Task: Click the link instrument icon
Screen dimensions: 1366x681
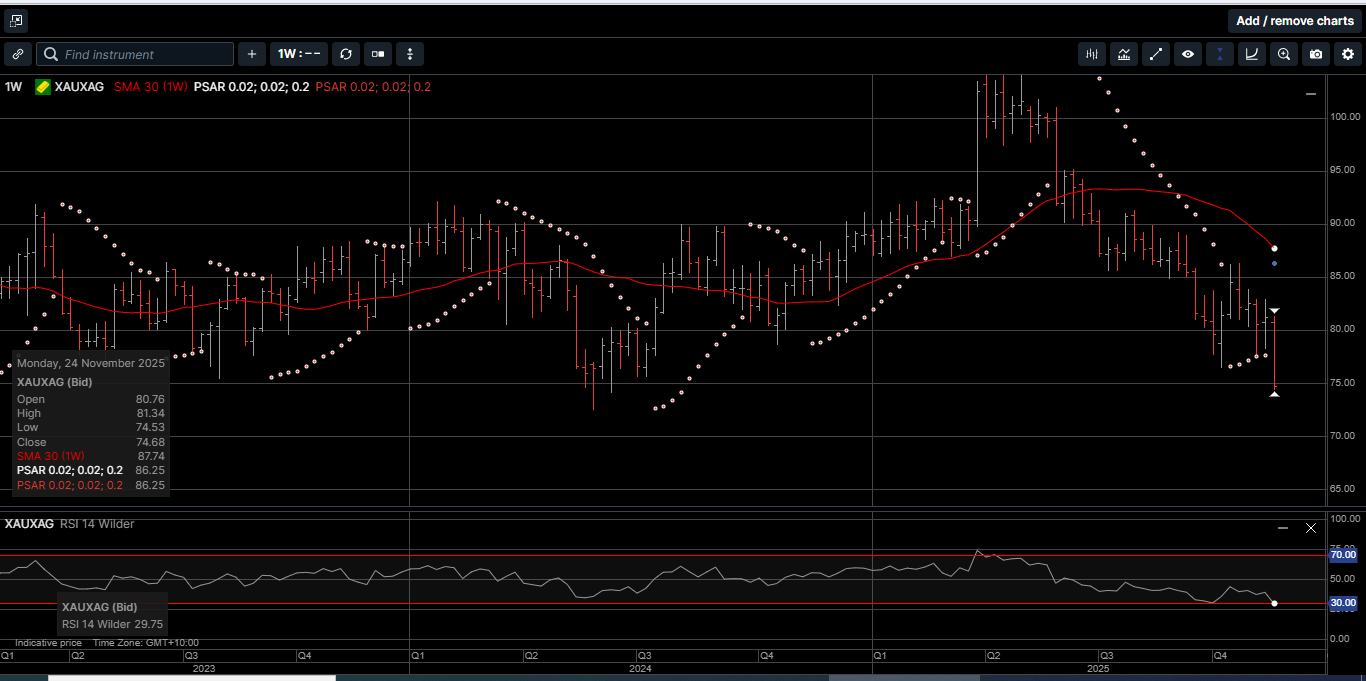Action: [x=18, y=54]
